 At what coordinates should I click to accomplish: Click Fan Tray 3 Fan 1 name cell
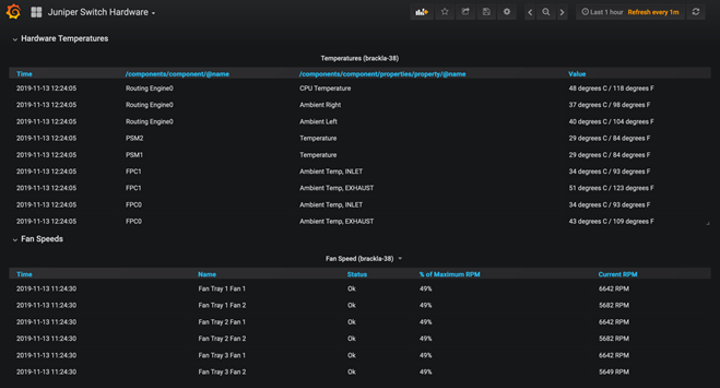pyautogui.click(x=222, y=355)
